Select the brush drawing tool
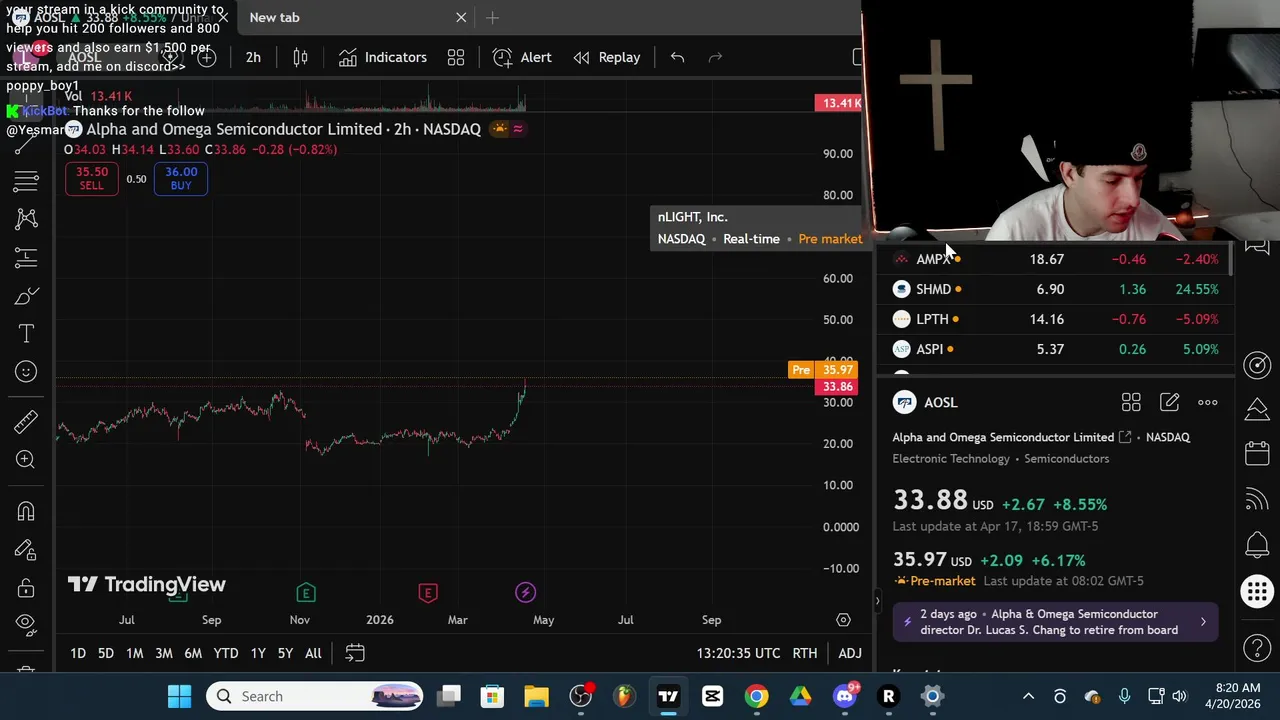Screen dimensions: 1280x720 [26, 296]
